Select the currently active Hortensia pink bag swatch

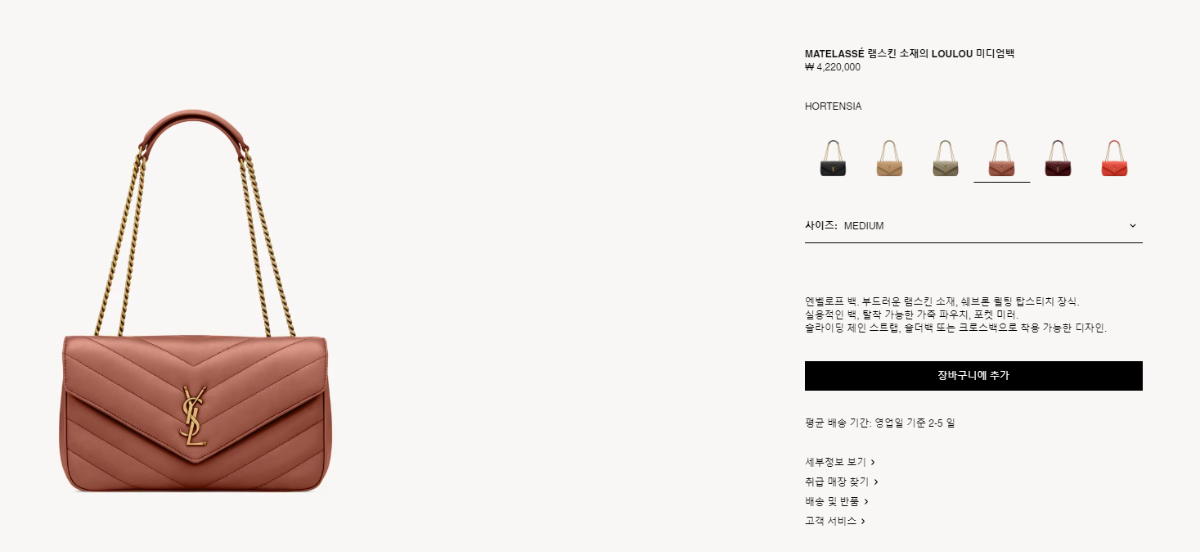click(1002, 158)
